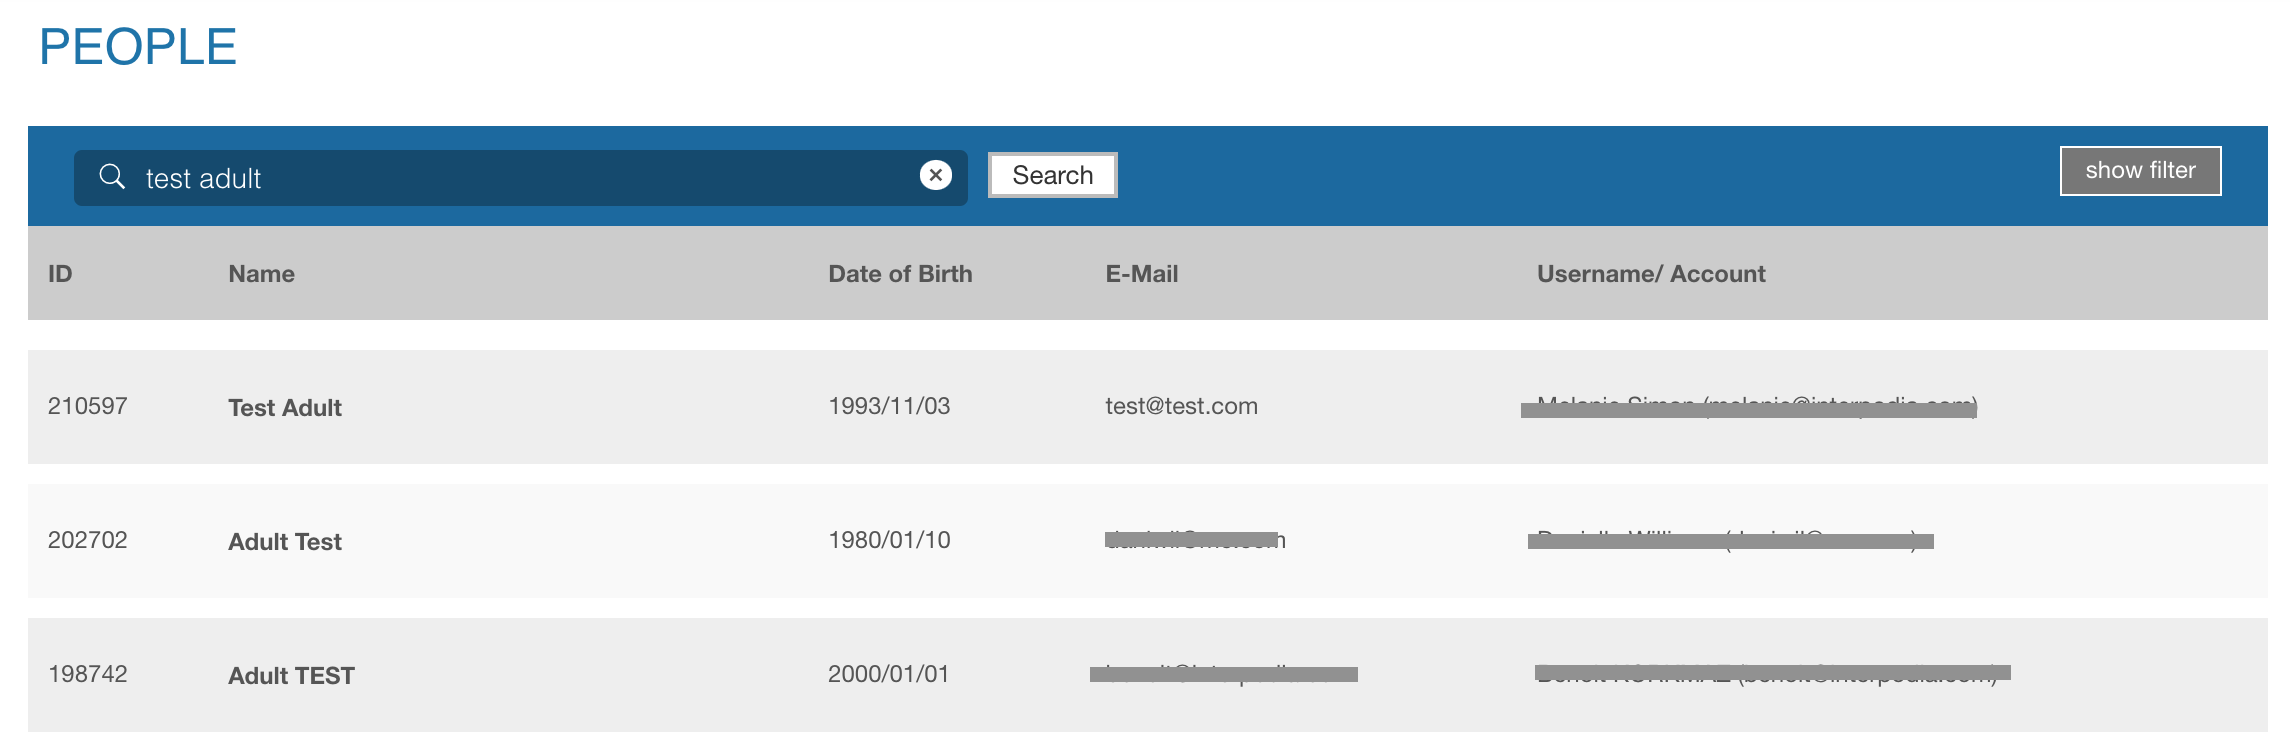
Task: Sort by ID column header
Action: (60, 274)
